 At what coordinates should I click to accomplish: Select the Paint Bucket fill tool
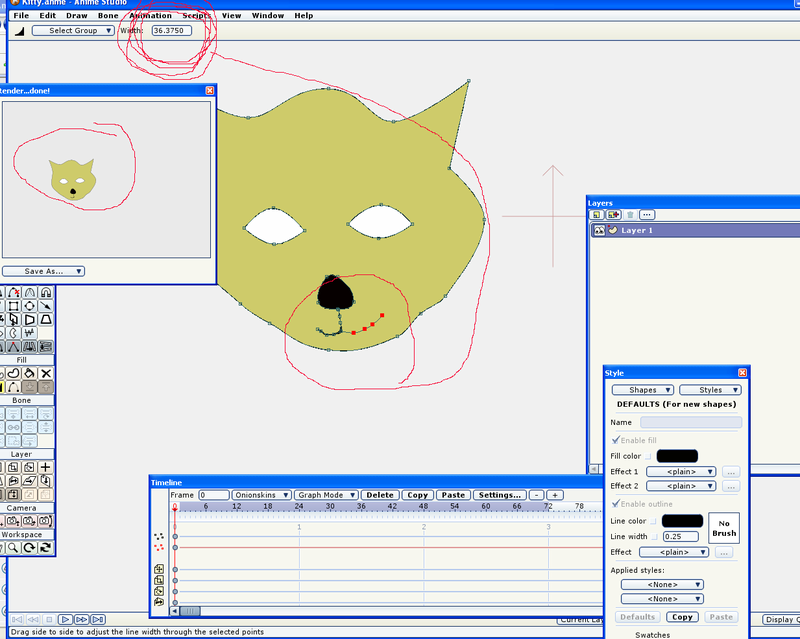30,374
